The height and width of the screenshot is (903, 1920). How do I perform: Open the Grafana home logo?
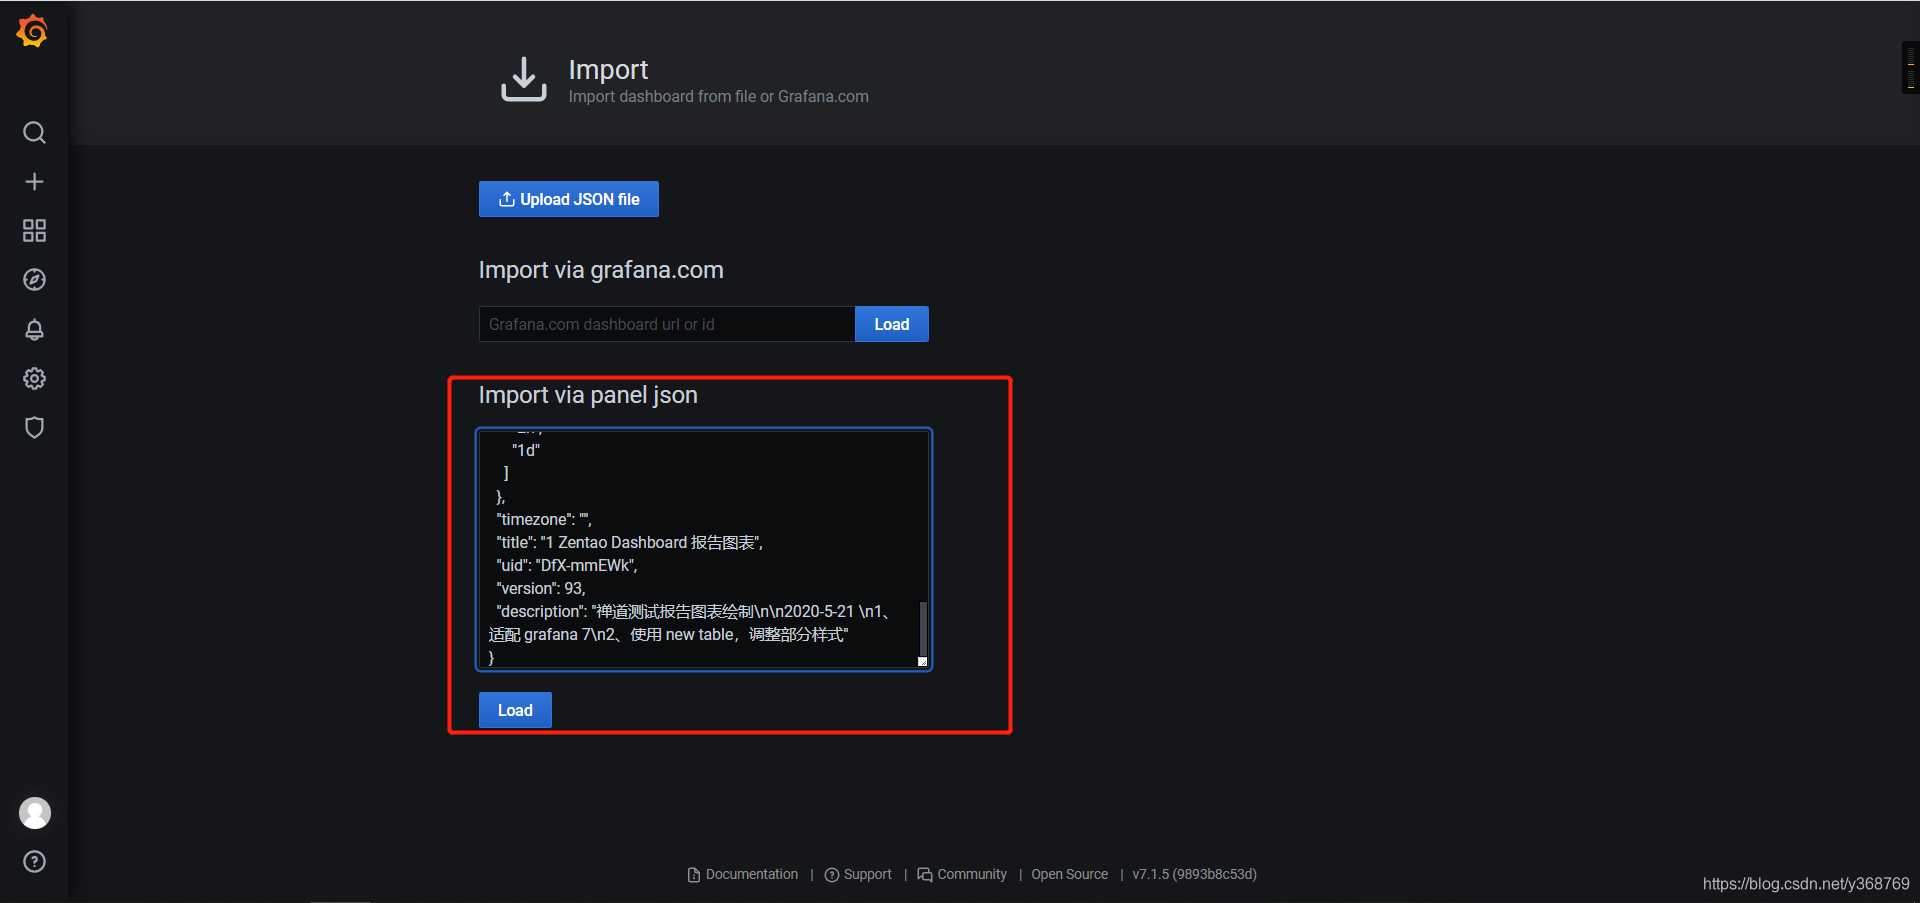33,31
